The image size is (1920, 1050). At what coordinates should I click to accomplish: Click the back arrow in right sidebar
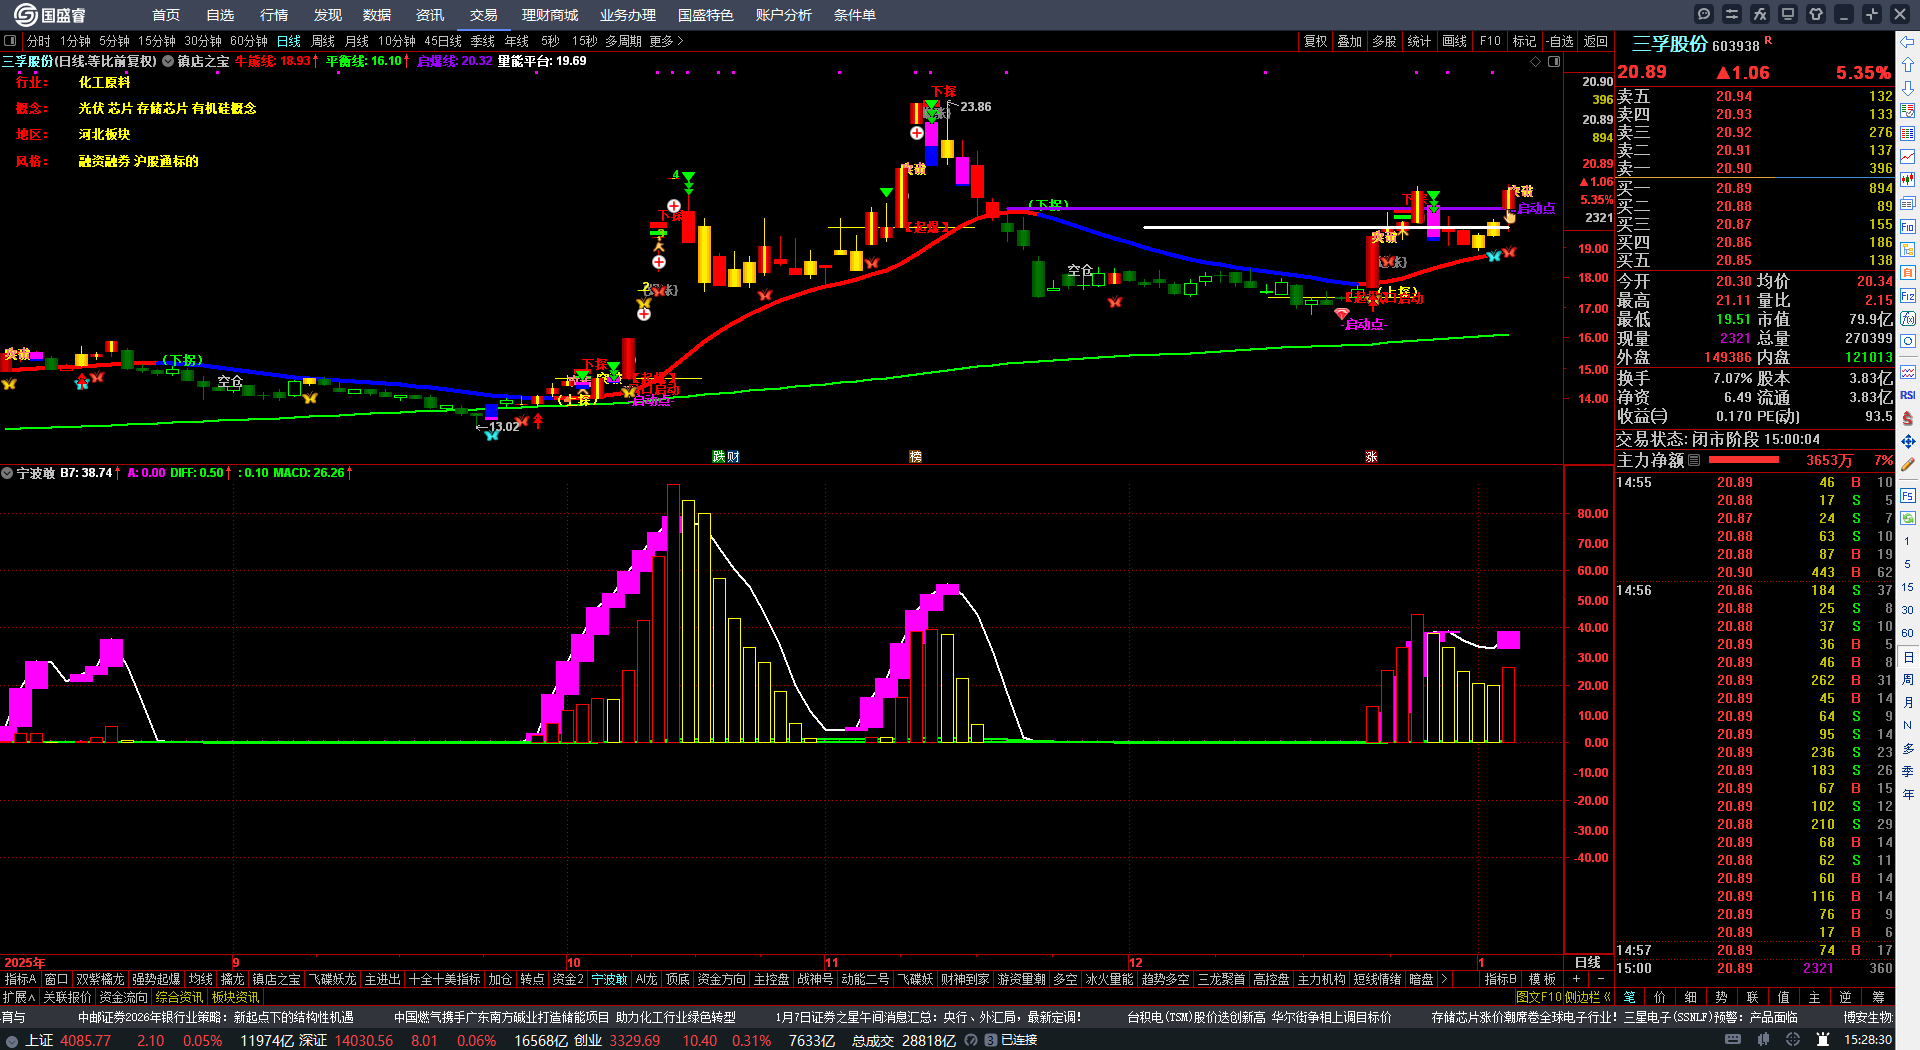coord(1908,41)
